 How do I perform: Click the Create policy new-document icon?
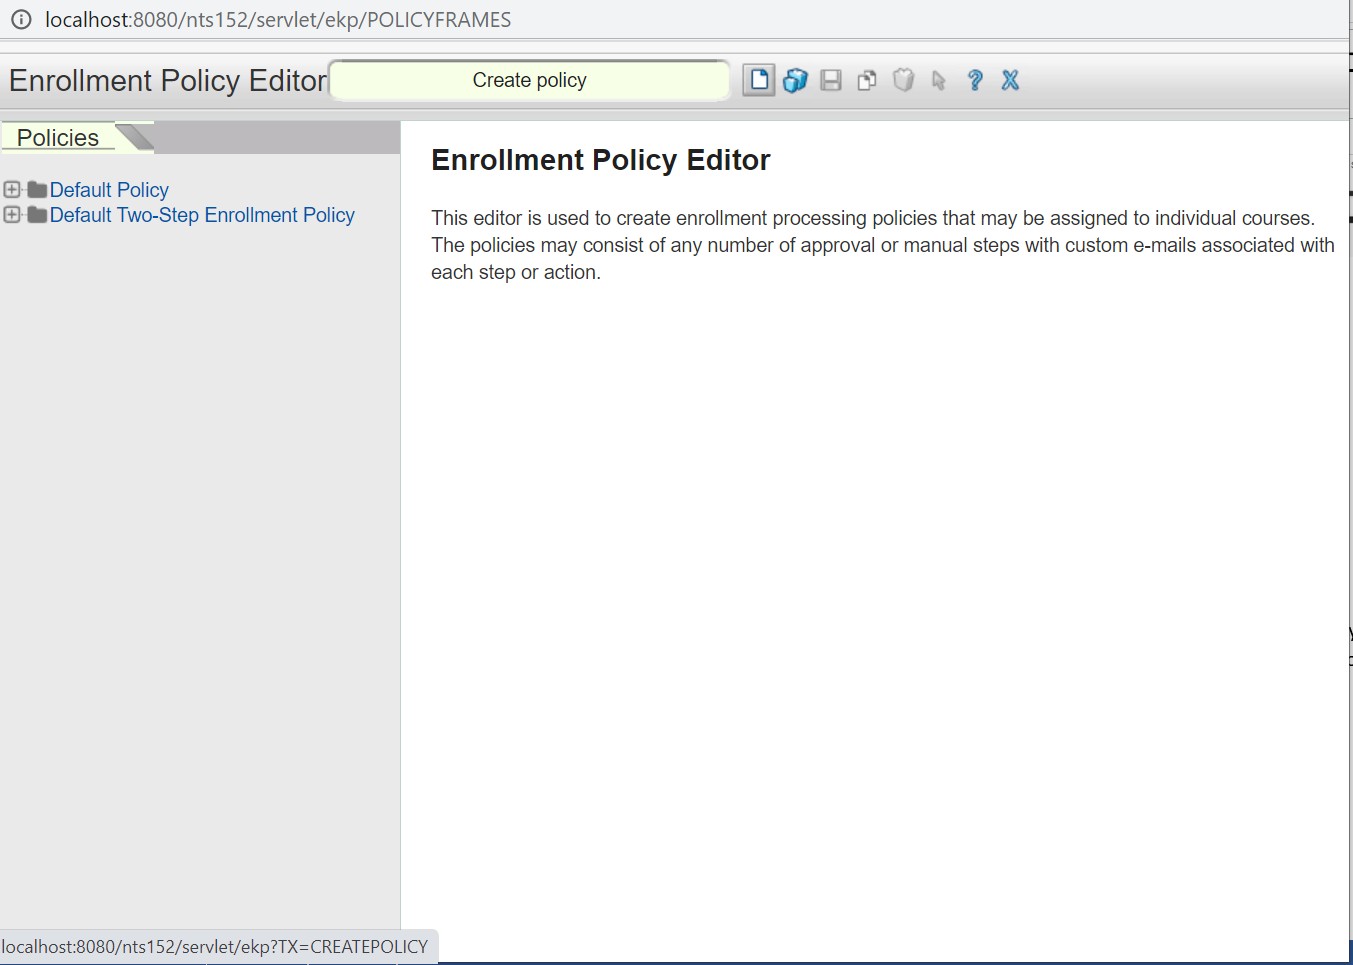(759, 80)
